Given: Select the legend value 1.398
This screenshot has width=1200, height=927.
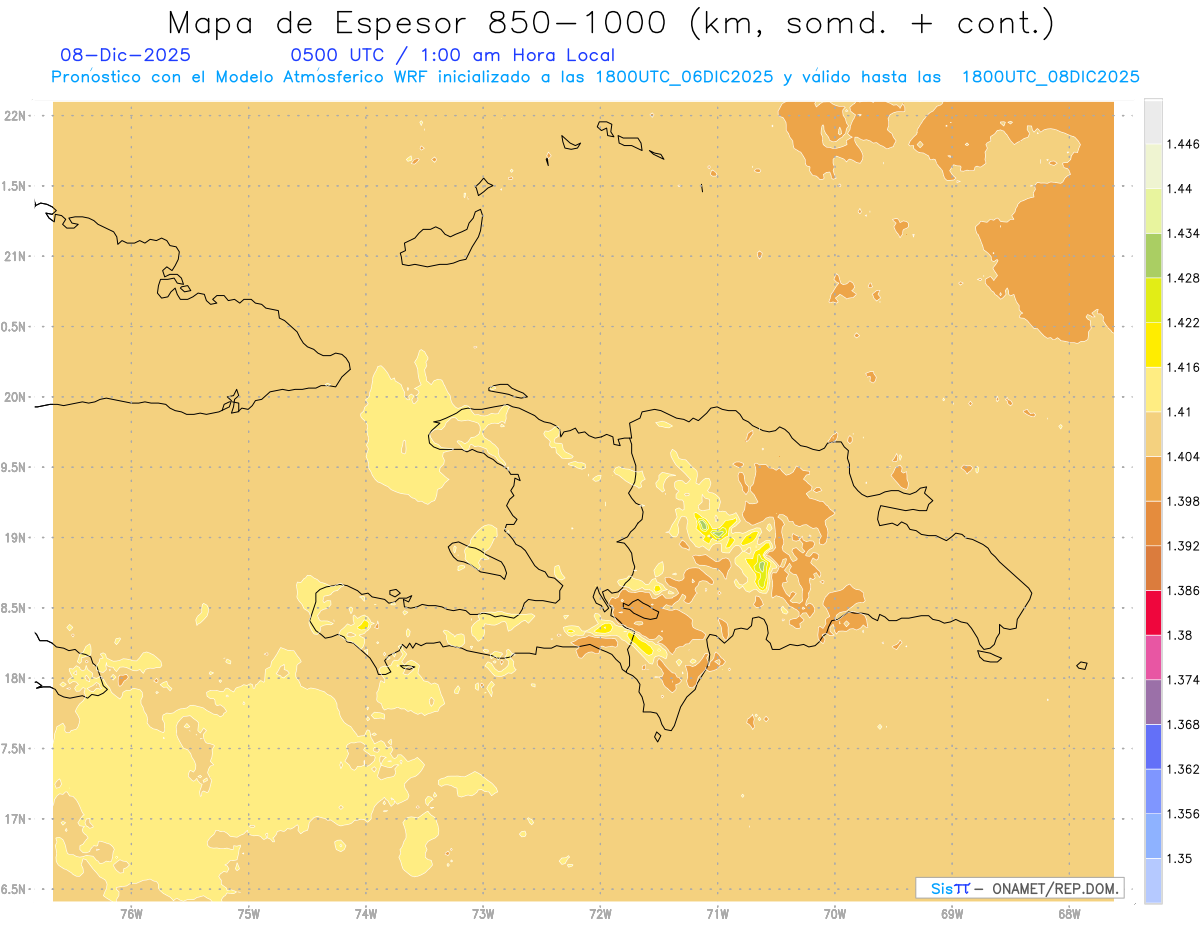Looking at the screenshot, I should 1185,501.
